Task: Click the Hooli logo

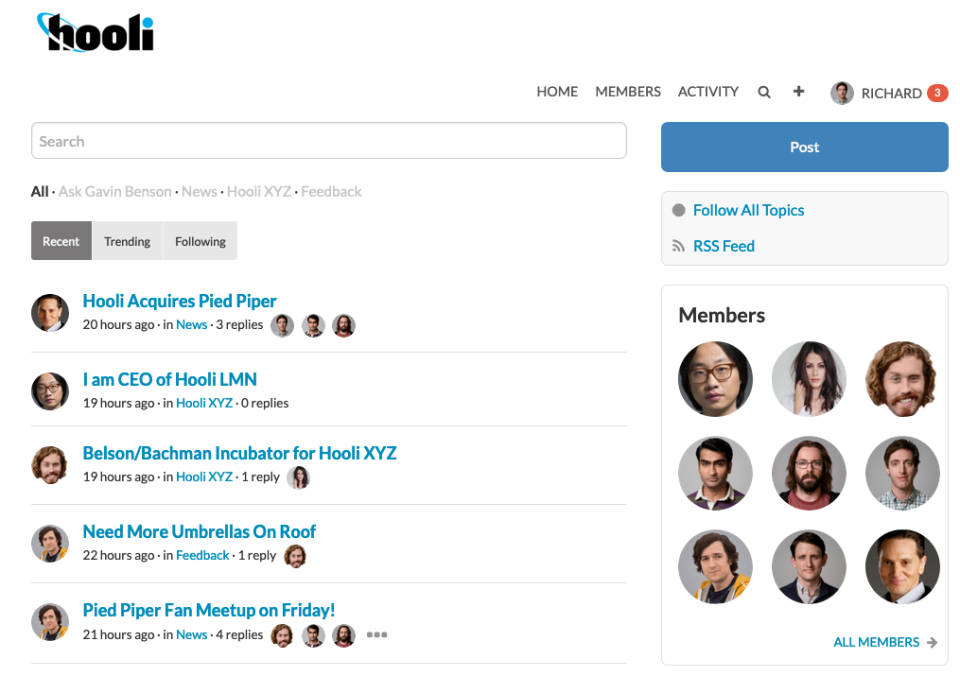Action: point(96,33)
